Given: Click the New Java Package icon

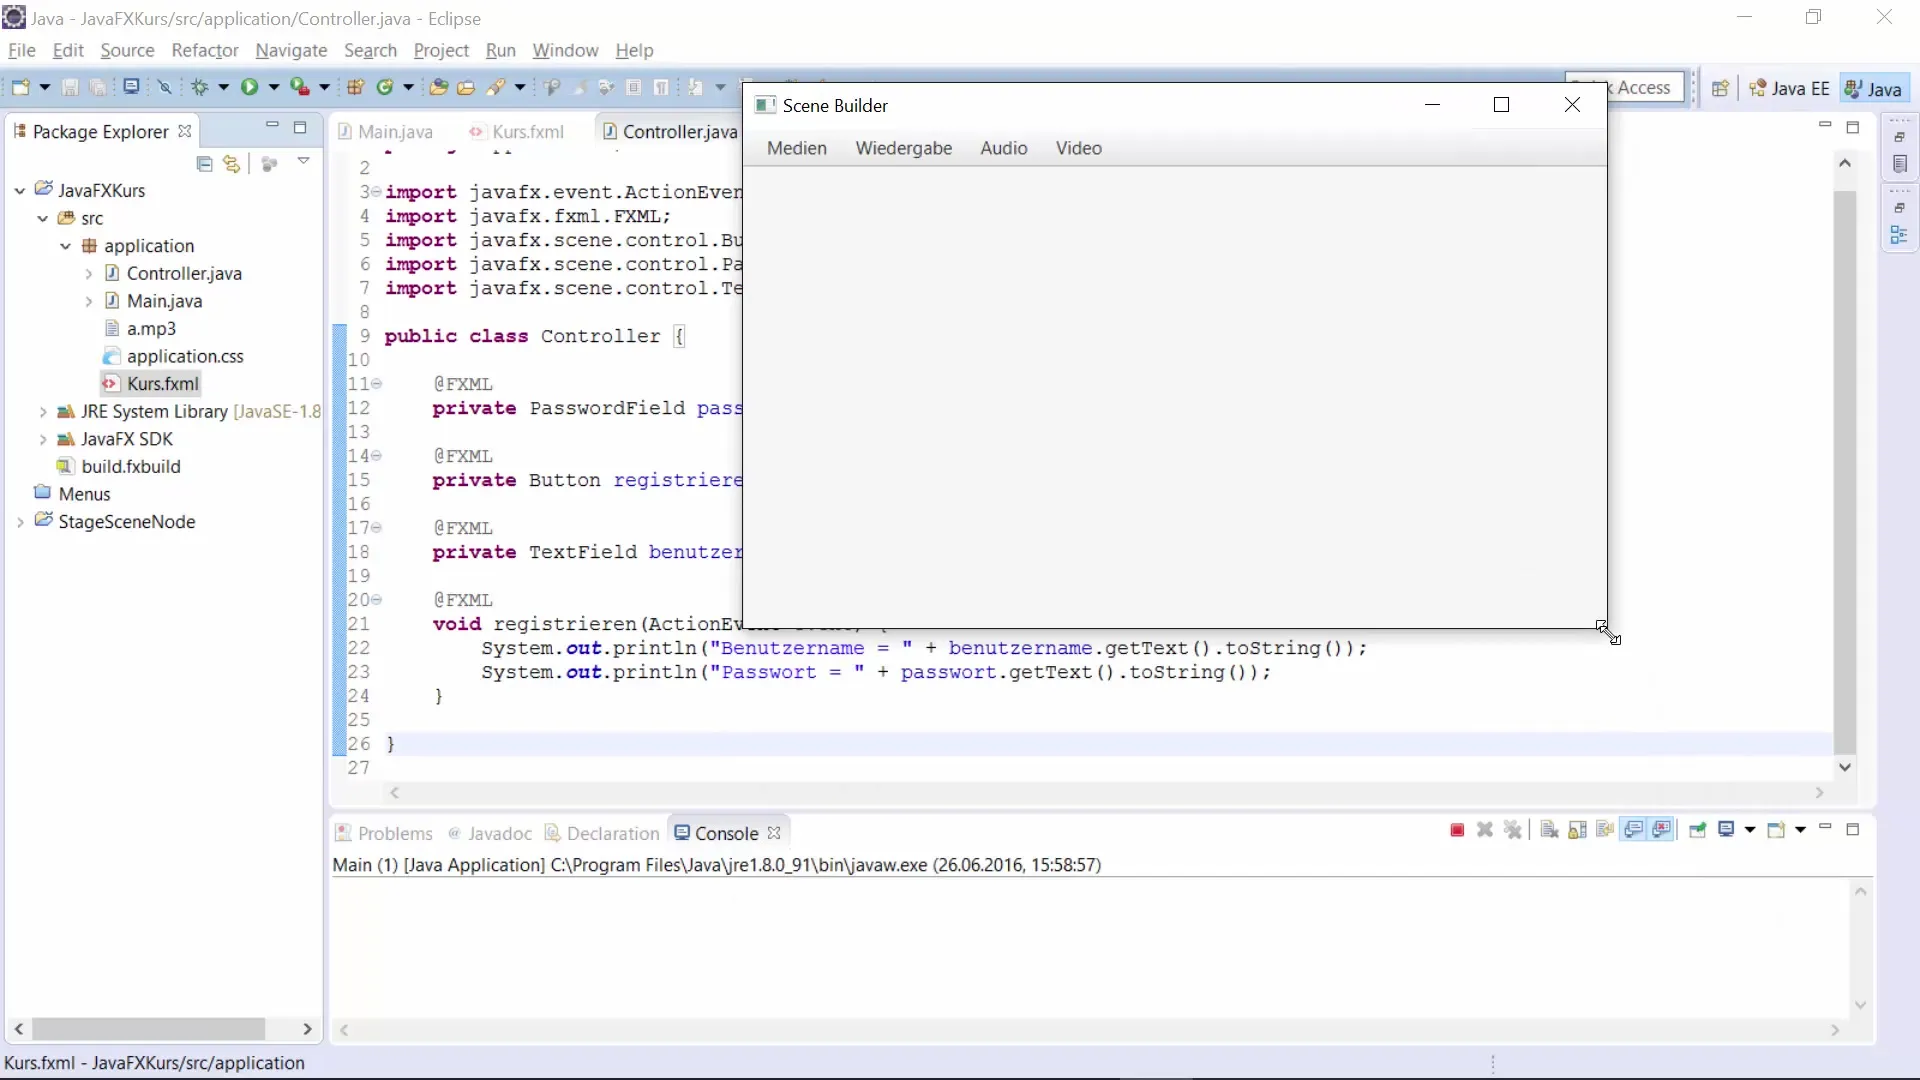Looking at the screenshot, I should [355, 87].
